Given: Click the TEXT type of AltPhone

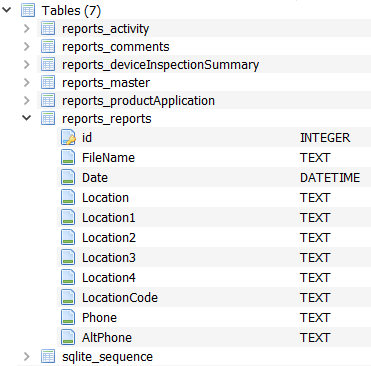Looking at the screenshot, I should (x=315, y=337).
